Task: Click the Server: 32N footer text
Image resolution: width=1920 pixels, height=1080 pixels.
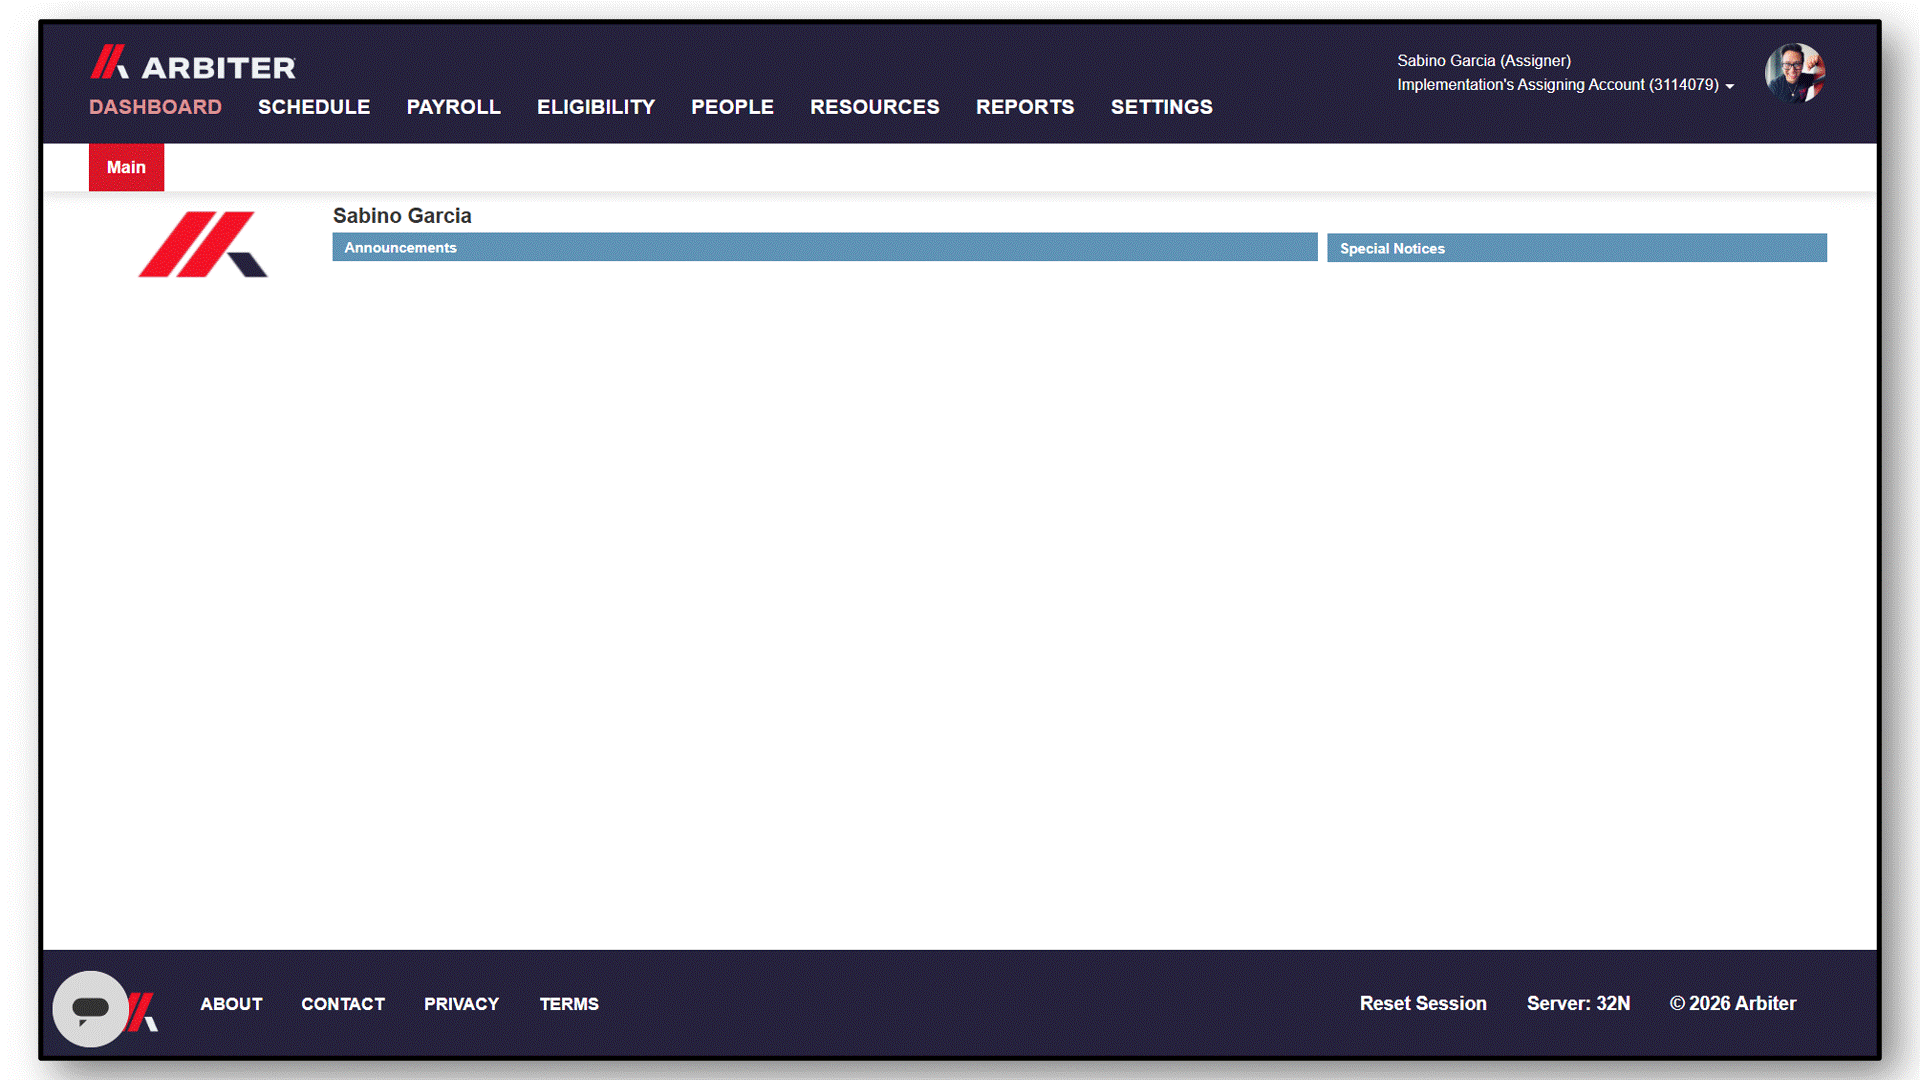Action: click(1578, 1003)
